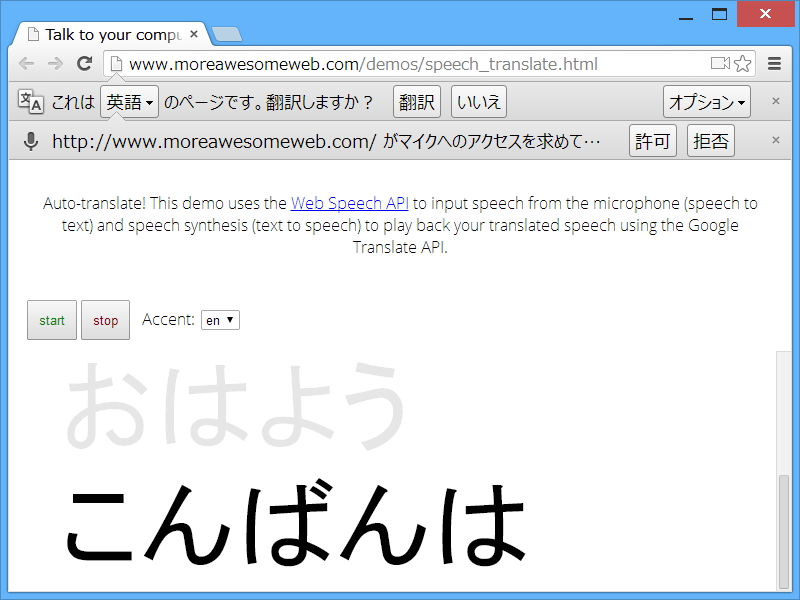The image size is (800, 600).
Task: Open the 英語 language dropdown
Action: 129,101
